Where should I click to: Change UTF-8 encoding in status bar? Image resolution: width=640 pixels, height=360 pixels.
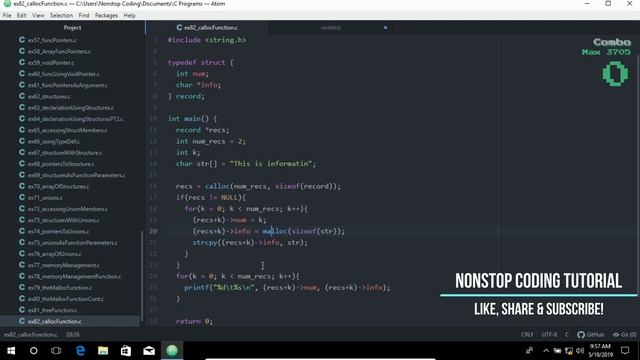(x=549, y=335)
